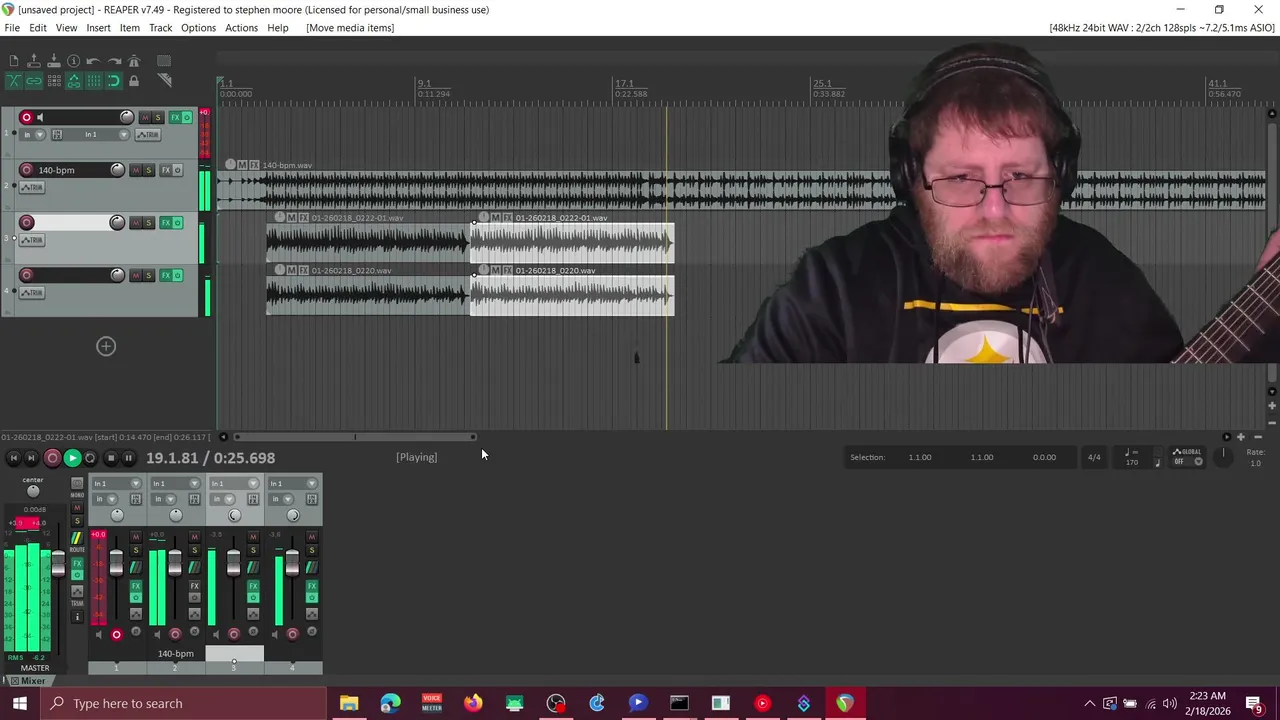Toggle grid lines toolbar icon

point(94,81)
